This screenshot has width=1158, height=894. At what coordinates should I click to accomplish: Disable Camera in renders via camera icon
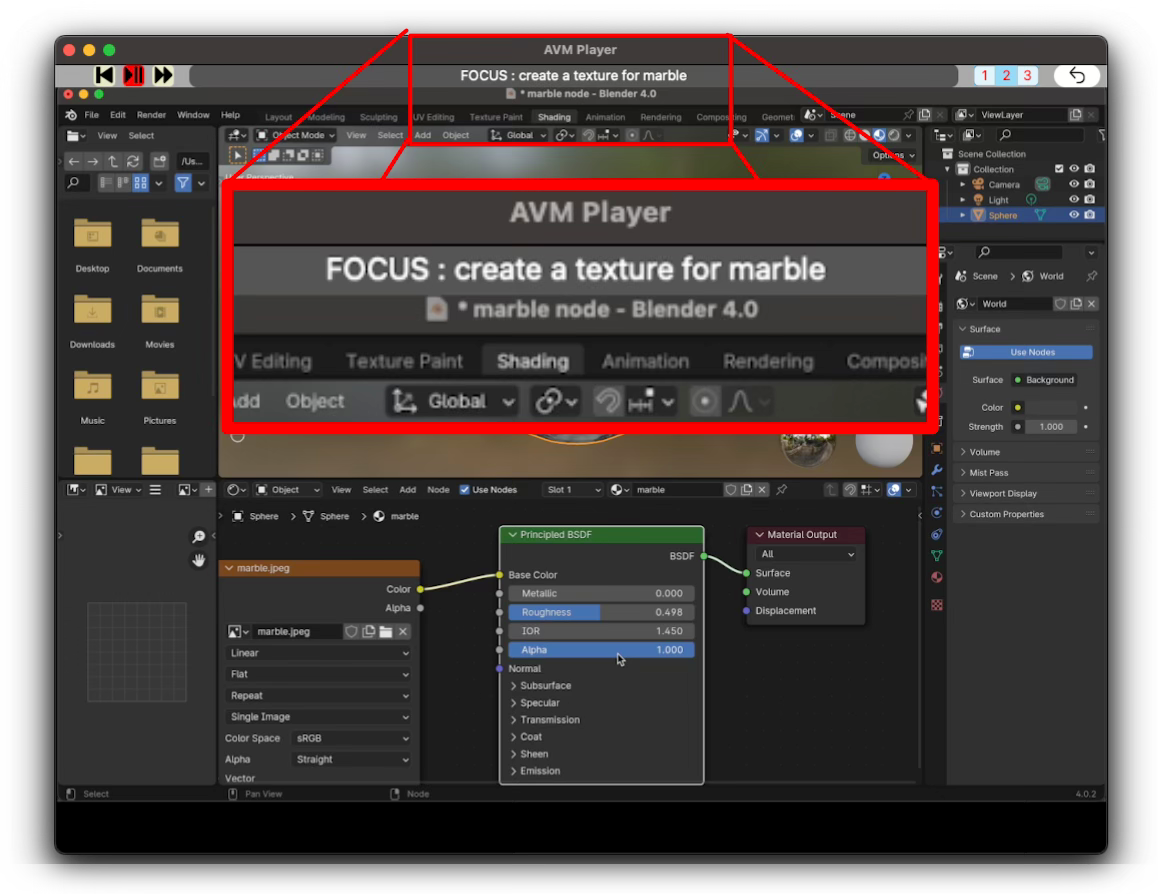[x=1089, y=185]
